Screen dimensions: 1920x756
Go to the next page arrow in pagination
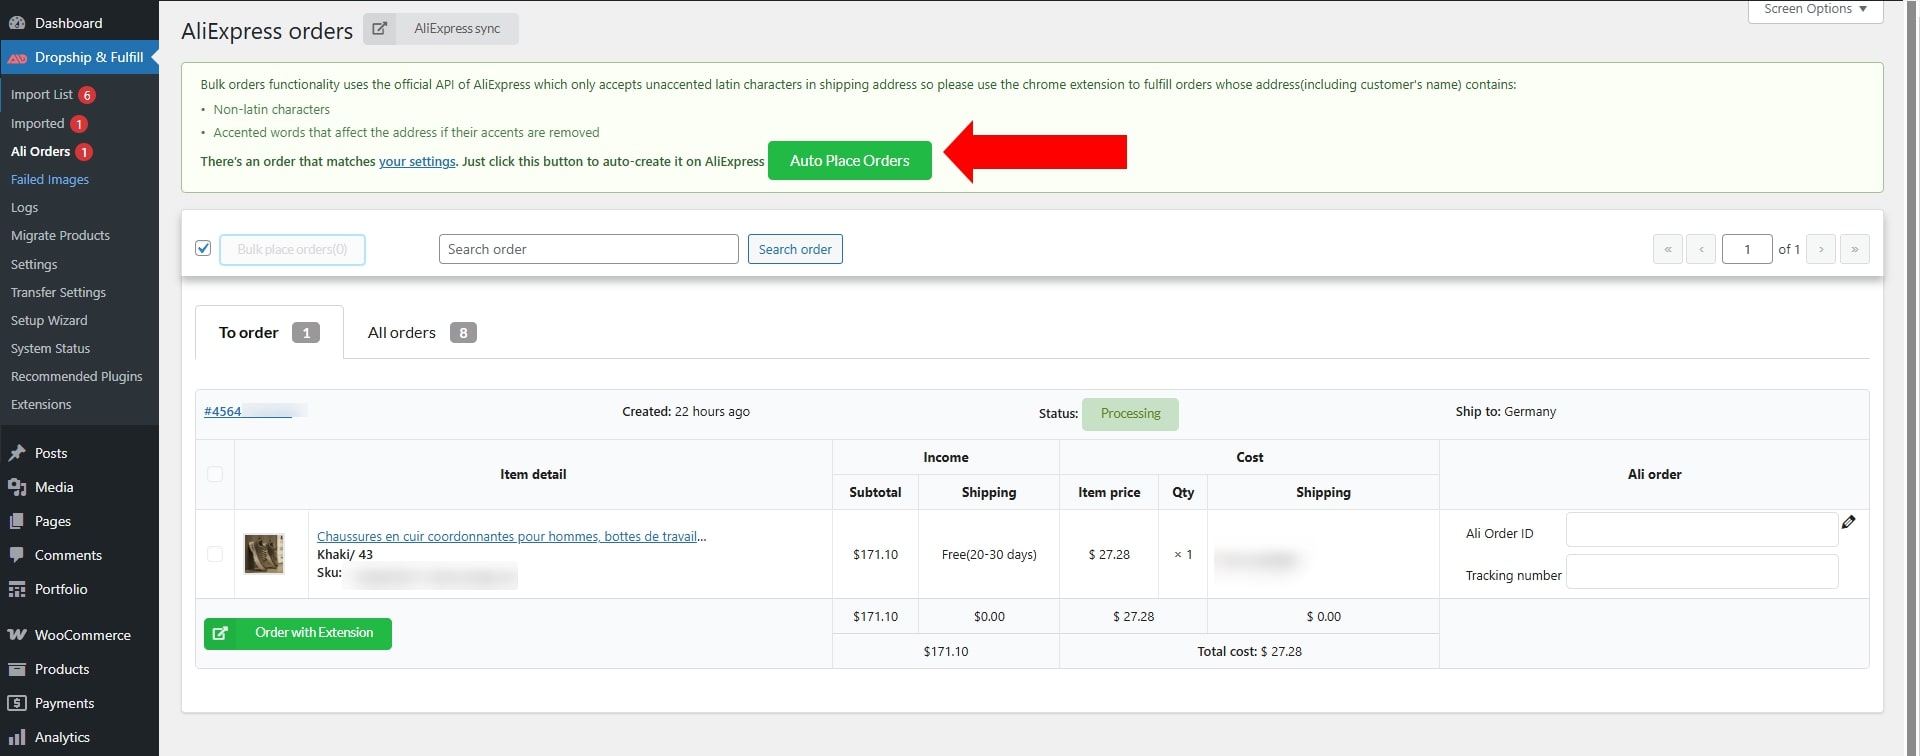click(x=1820, y=249)
